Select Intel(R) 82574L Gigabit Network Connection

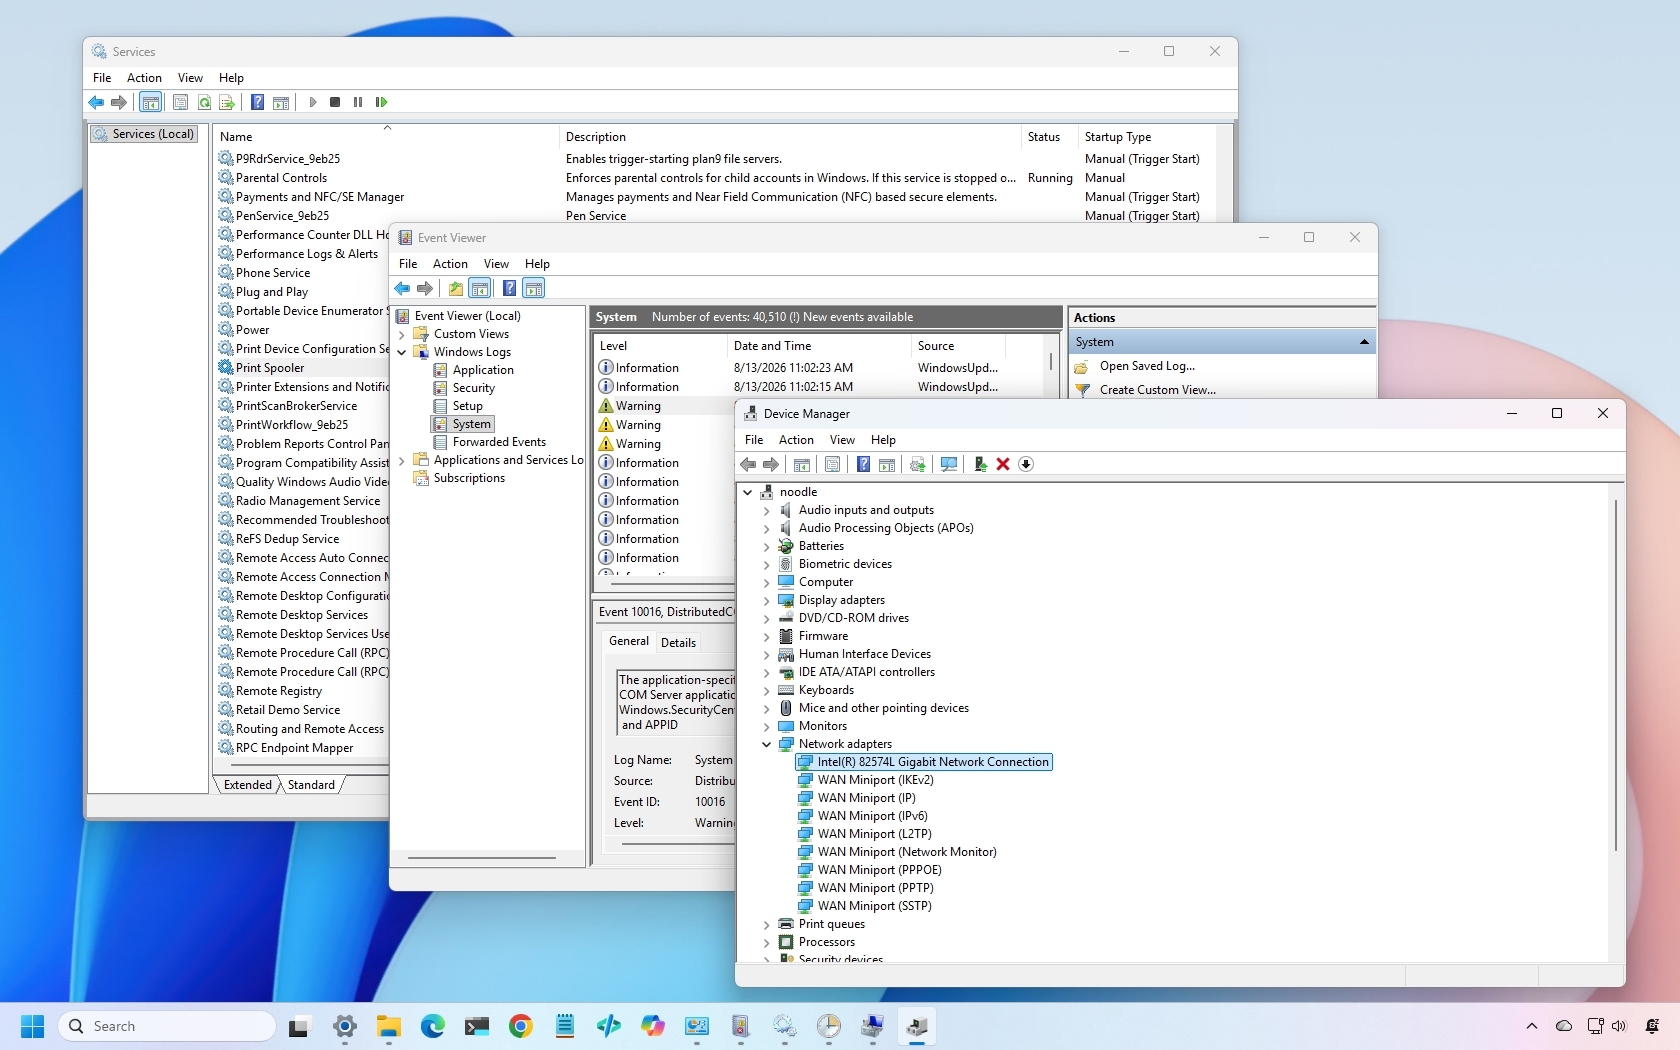pyautogui.click(x=923, y=762)
